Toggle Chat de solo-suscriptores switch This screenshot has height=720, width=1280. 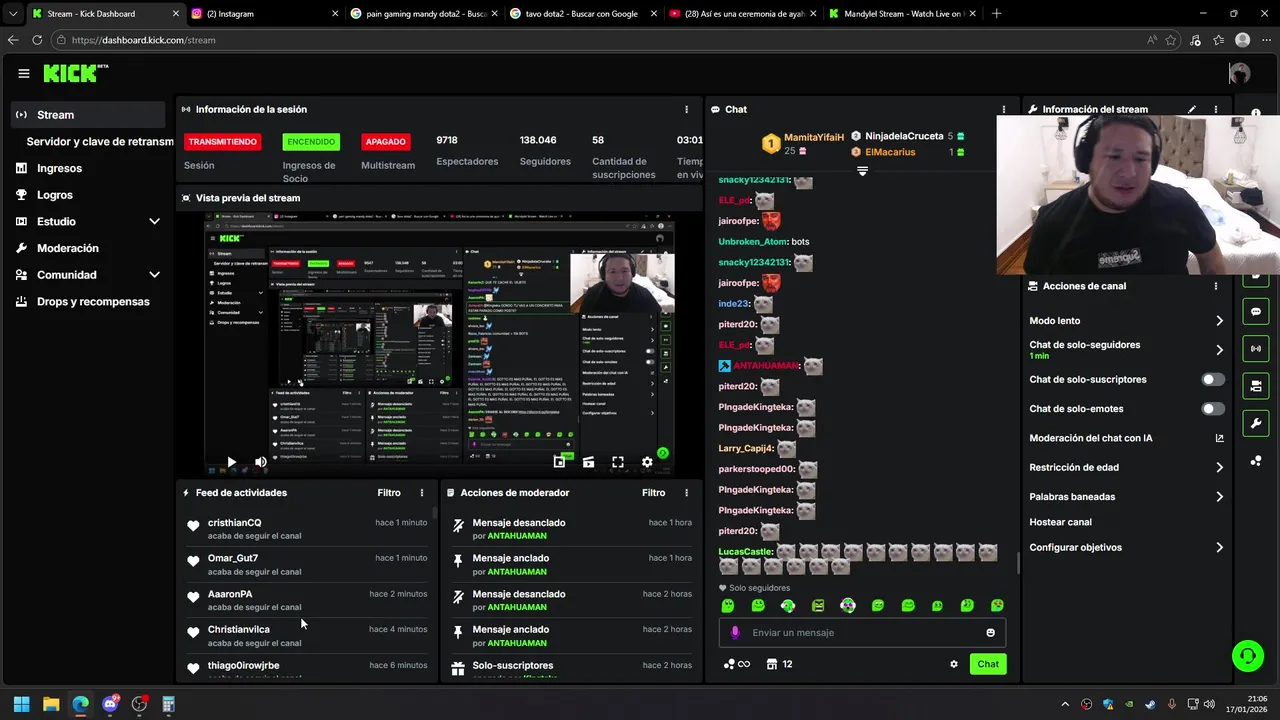click(1213, 380)
